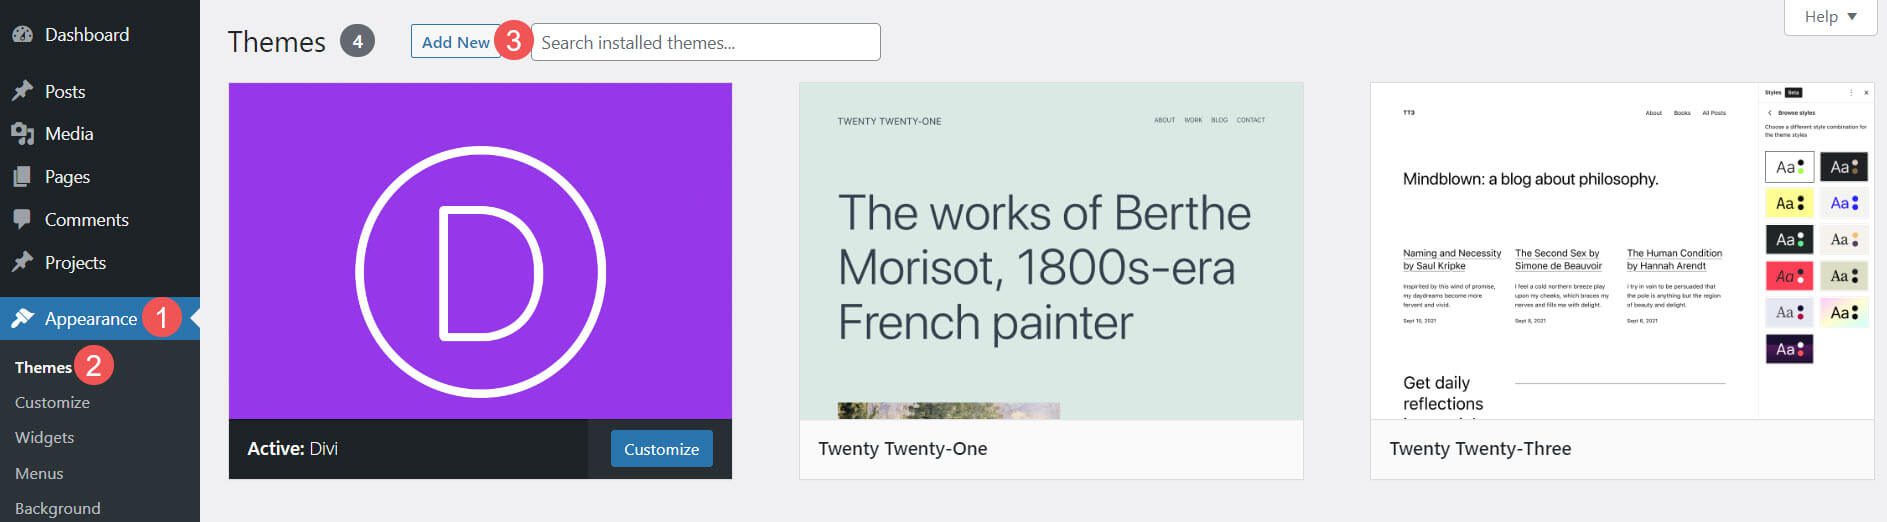The image size is (1887, 522).
Task: Click the Projects pin icon
Action: 22,262
